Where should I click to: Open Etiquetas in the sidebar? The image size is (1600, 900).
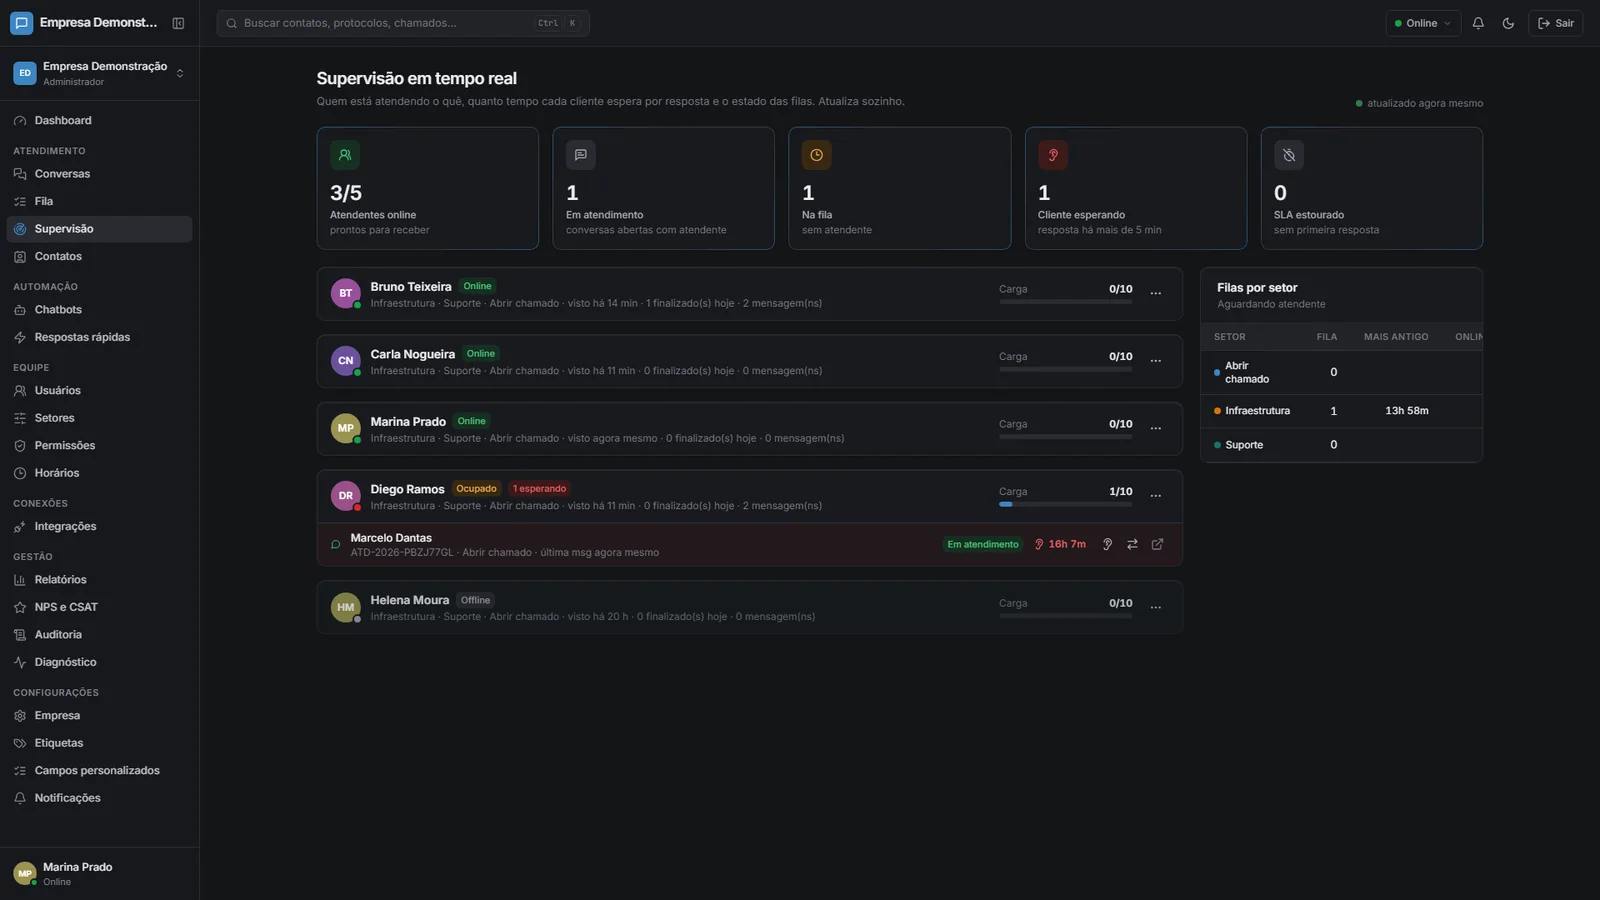(x=99, y=743)
